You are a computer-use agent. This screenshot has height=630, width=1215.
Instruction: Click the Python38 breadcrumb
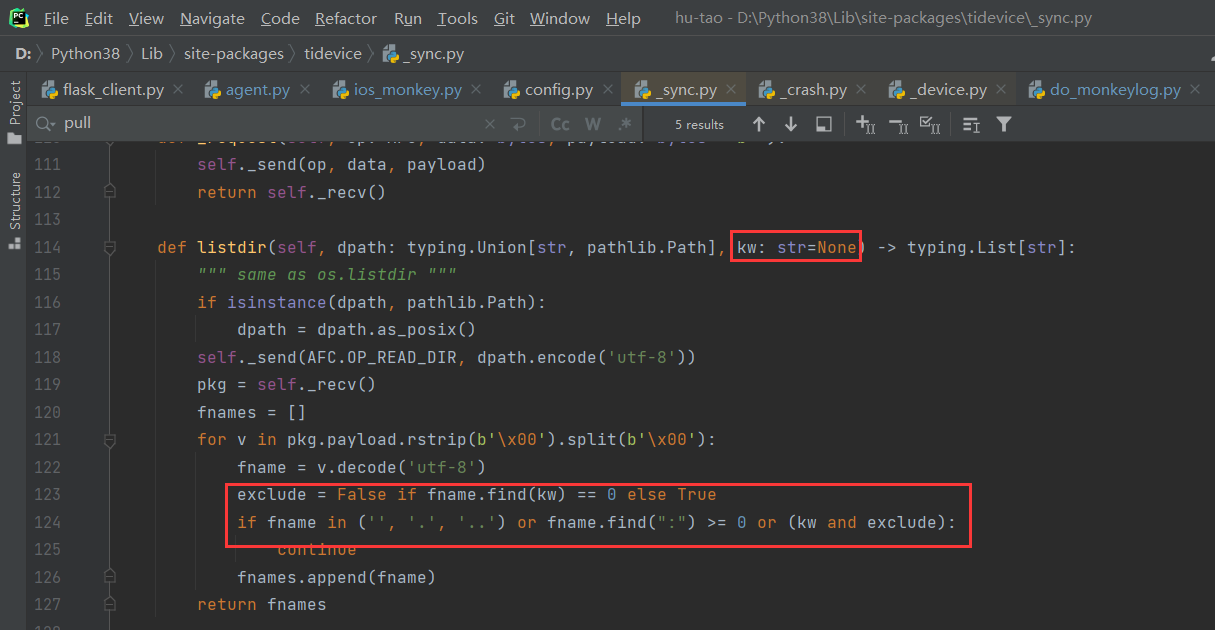[87, 53]
